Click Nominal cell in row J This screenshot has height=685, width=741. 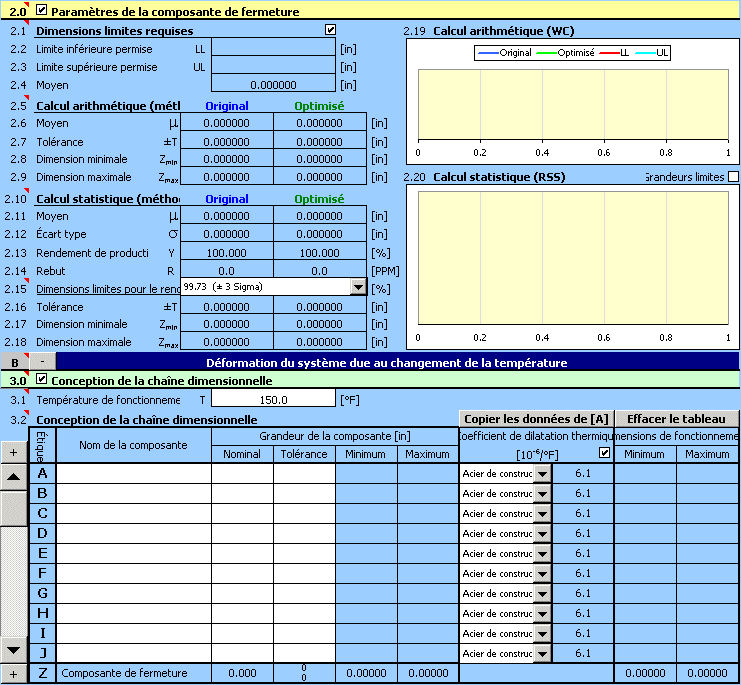coord(242,653)
